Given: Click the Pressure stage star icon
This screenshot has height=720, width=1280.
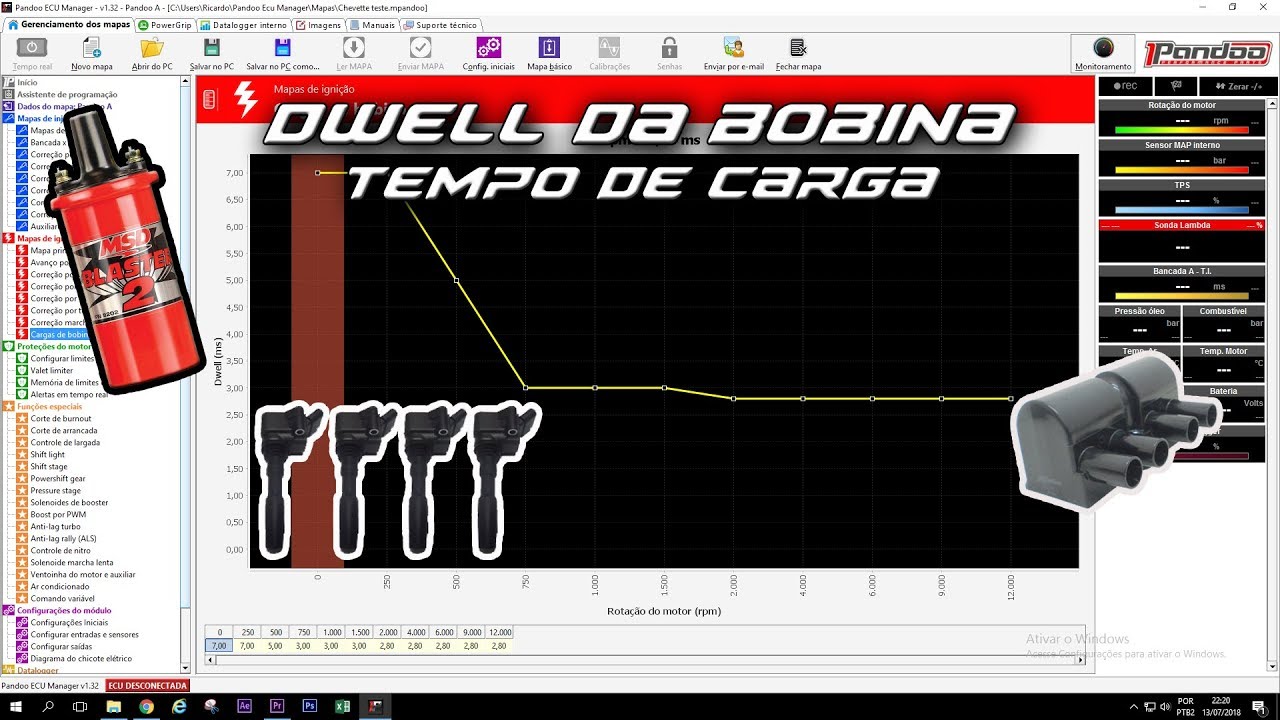Looking at the screenshot, I should click(x=22, y=490).
